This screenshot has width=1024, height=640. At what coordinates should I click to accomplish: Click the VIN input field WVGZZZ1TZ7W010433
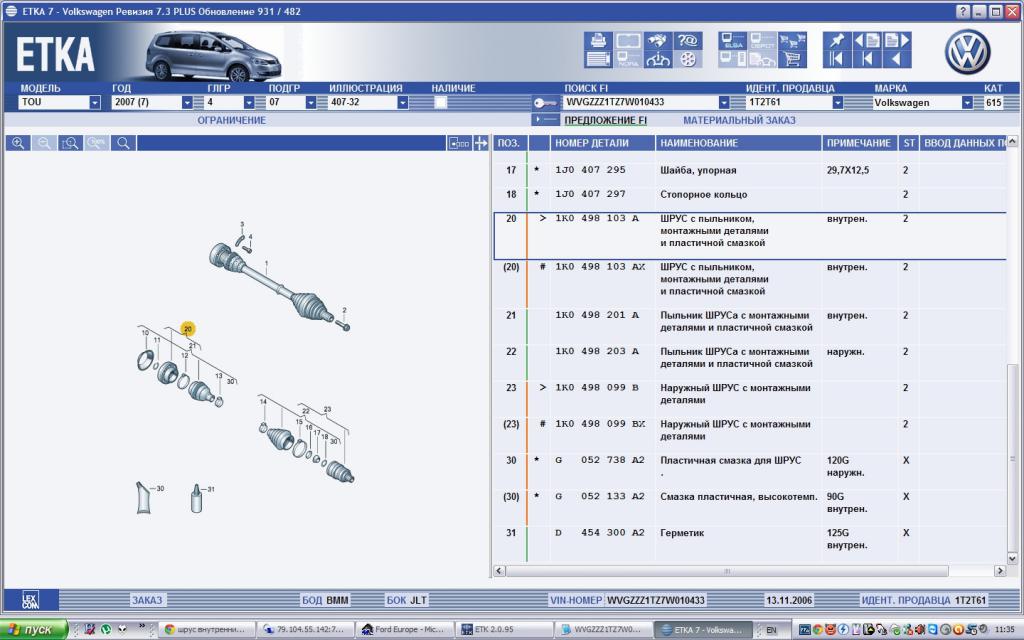coord(640,103)
